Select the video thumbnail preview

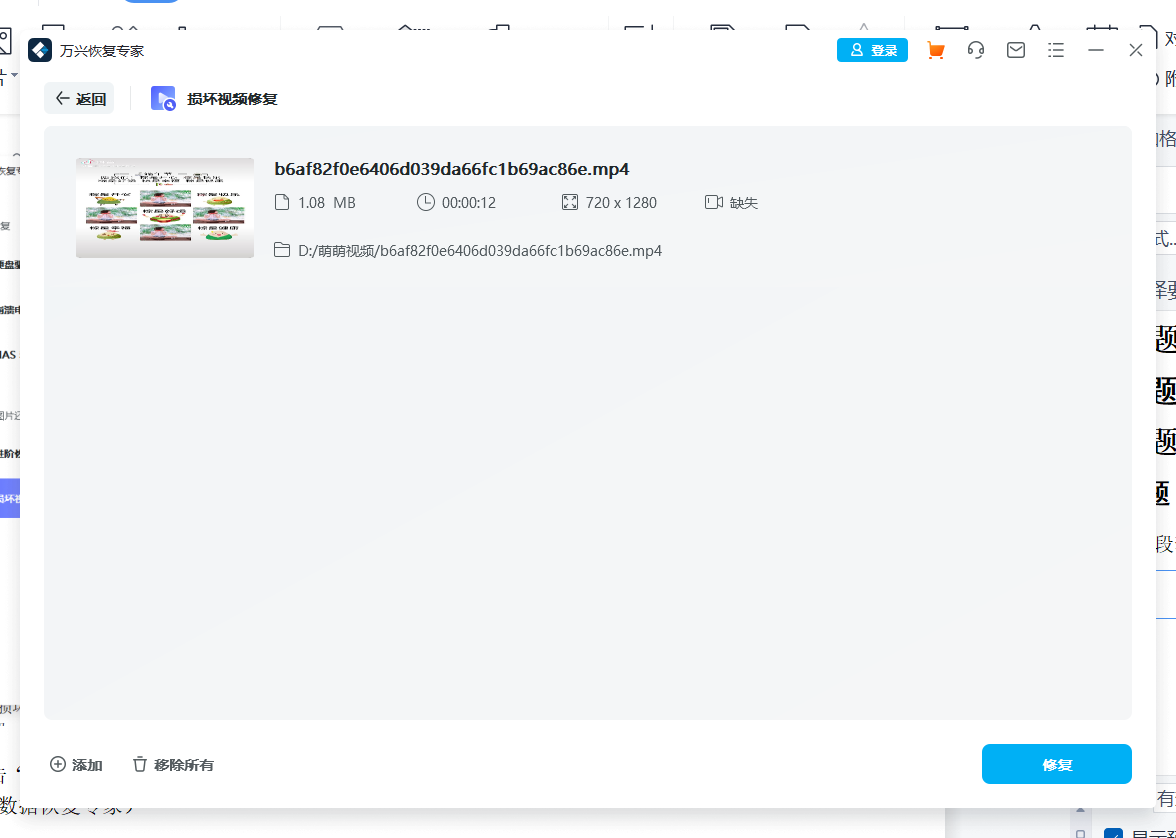click(165, 208)
